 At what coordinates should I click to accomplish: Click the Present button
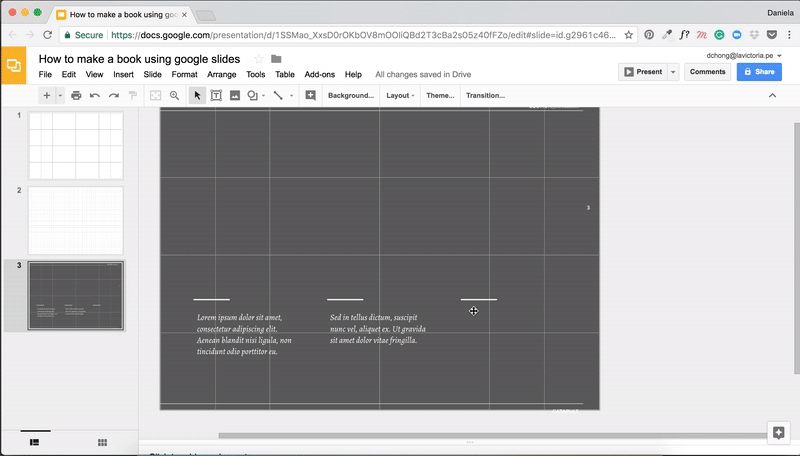point(643,72)
